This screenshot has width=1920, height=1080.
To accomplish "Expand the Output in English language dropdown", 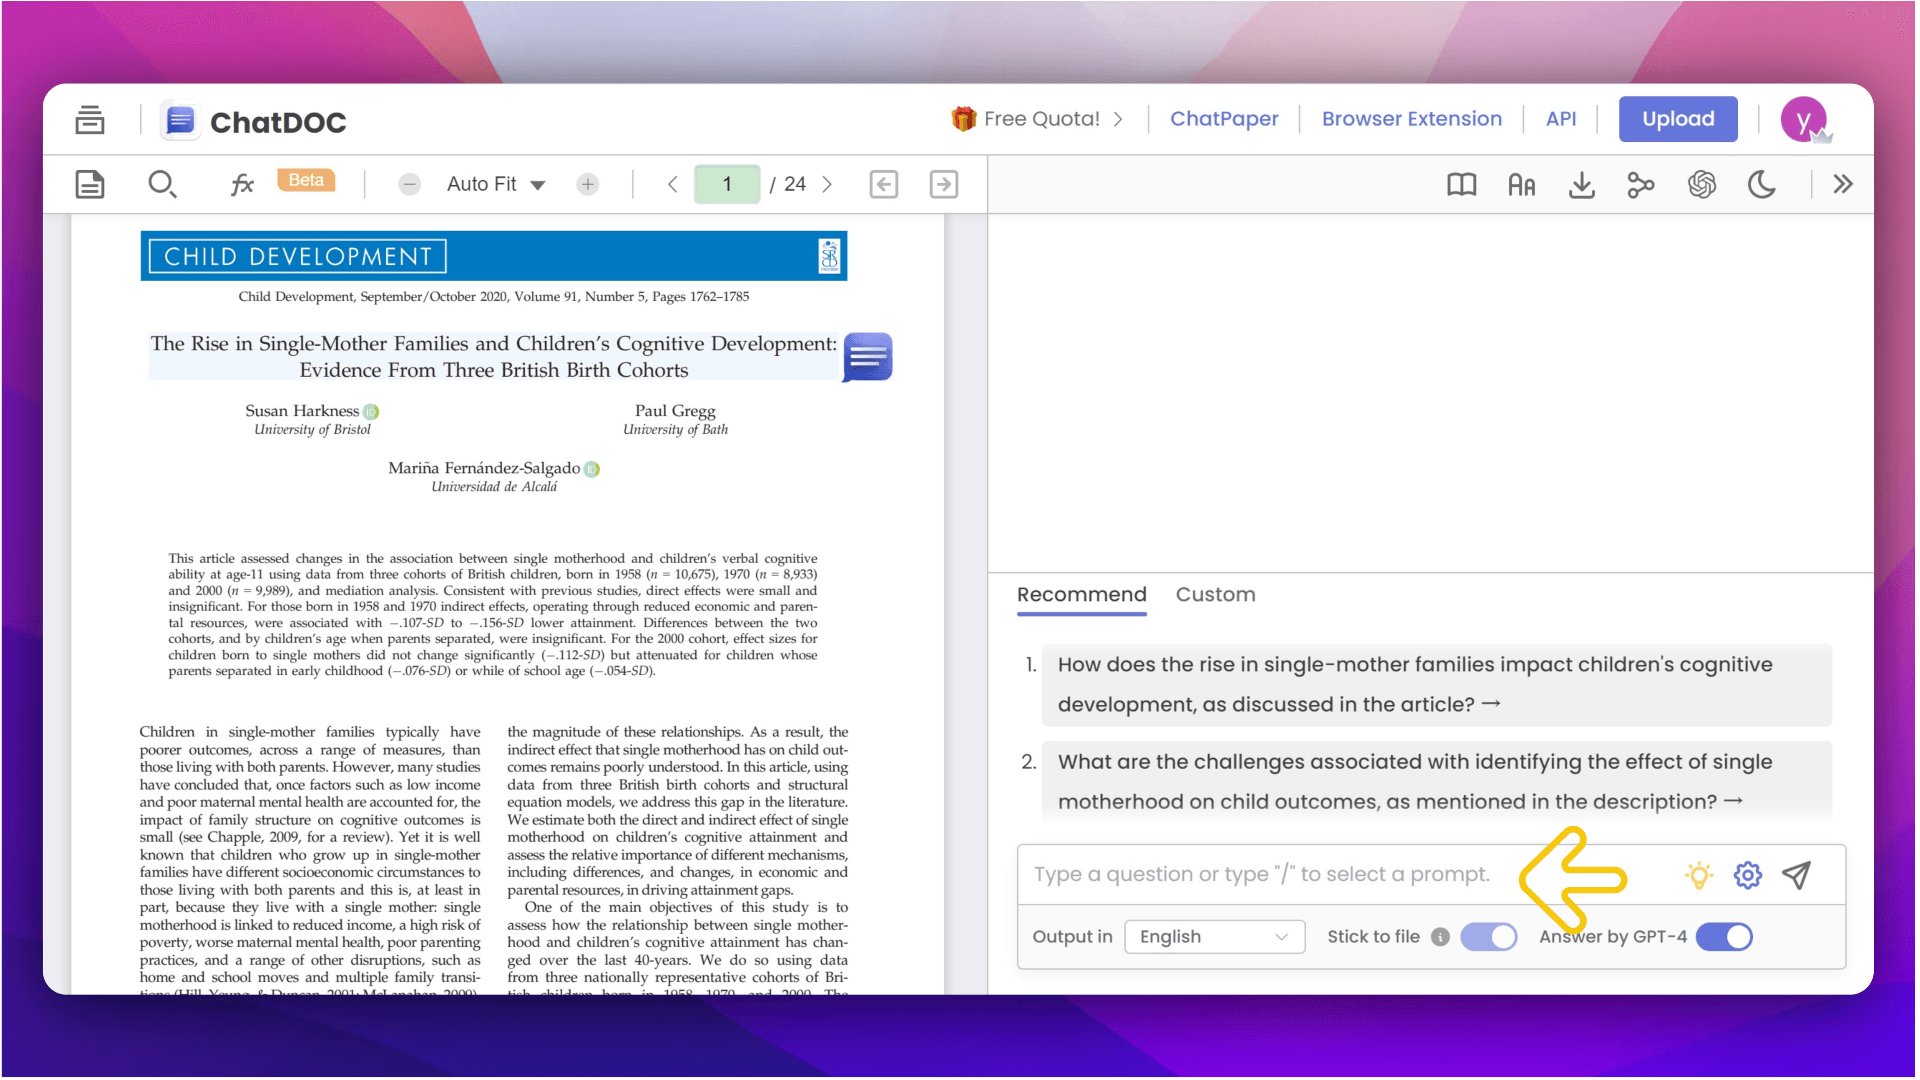I will 1213,937.
